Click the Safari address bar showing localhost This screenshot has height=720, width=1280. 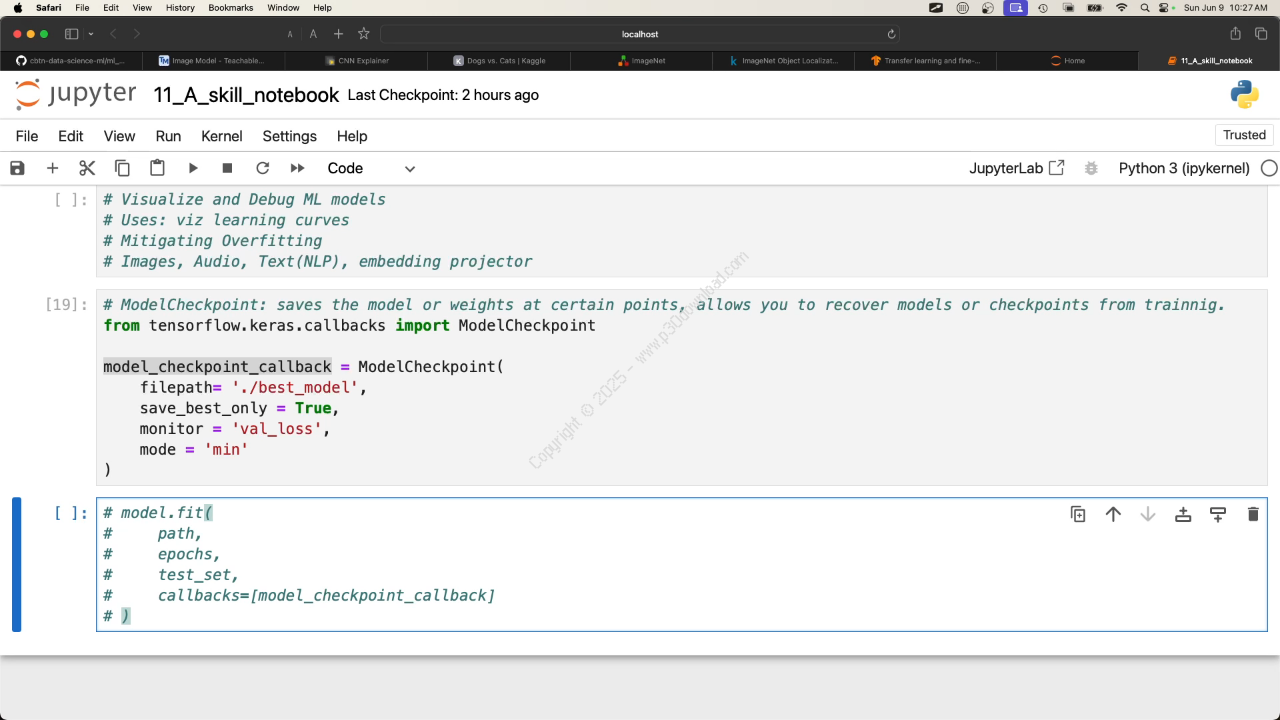[640, 34]
